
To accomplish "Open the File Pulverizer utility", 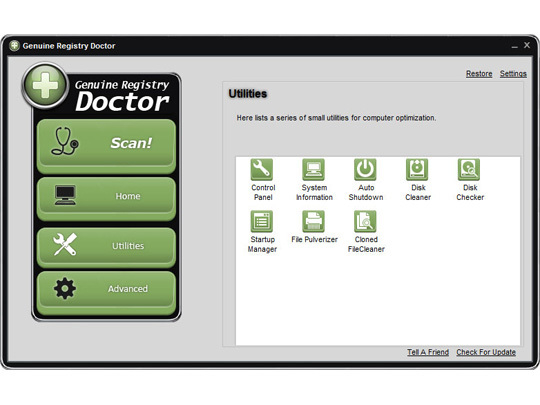I will pos(313,221).
